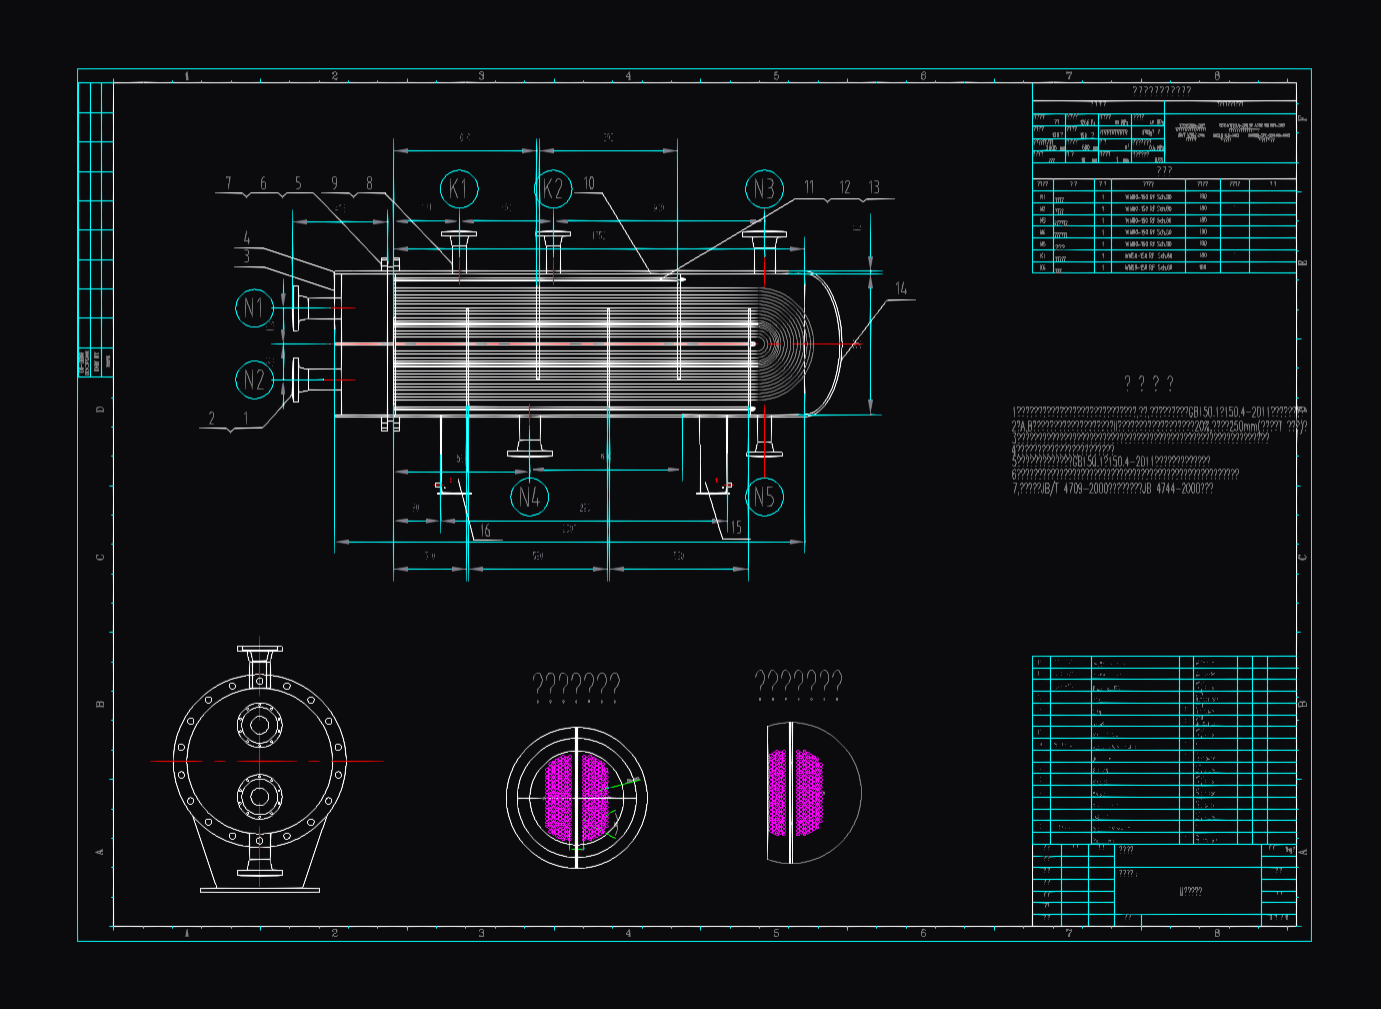Click zone letter D on left border
This screenshot has width=1381, height=1009.
[99, 409]
